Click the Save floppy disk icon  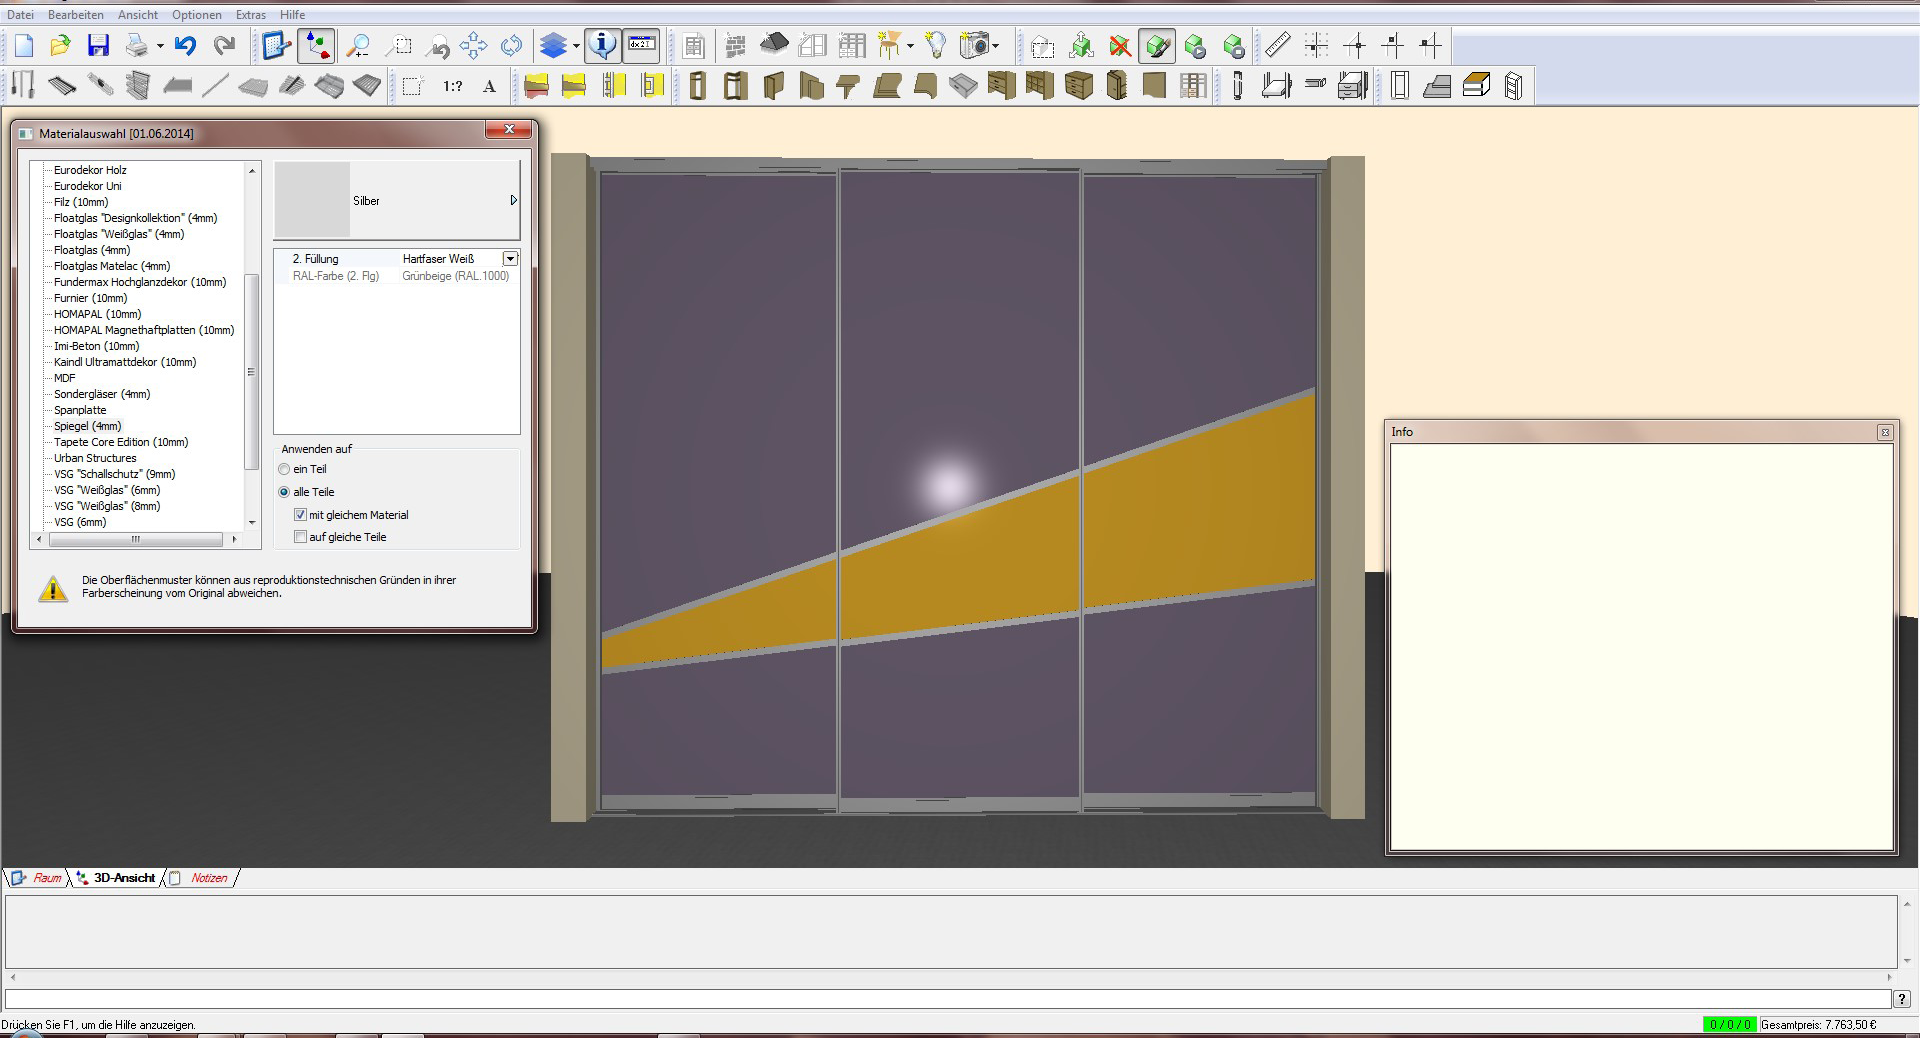coord(98,46)
